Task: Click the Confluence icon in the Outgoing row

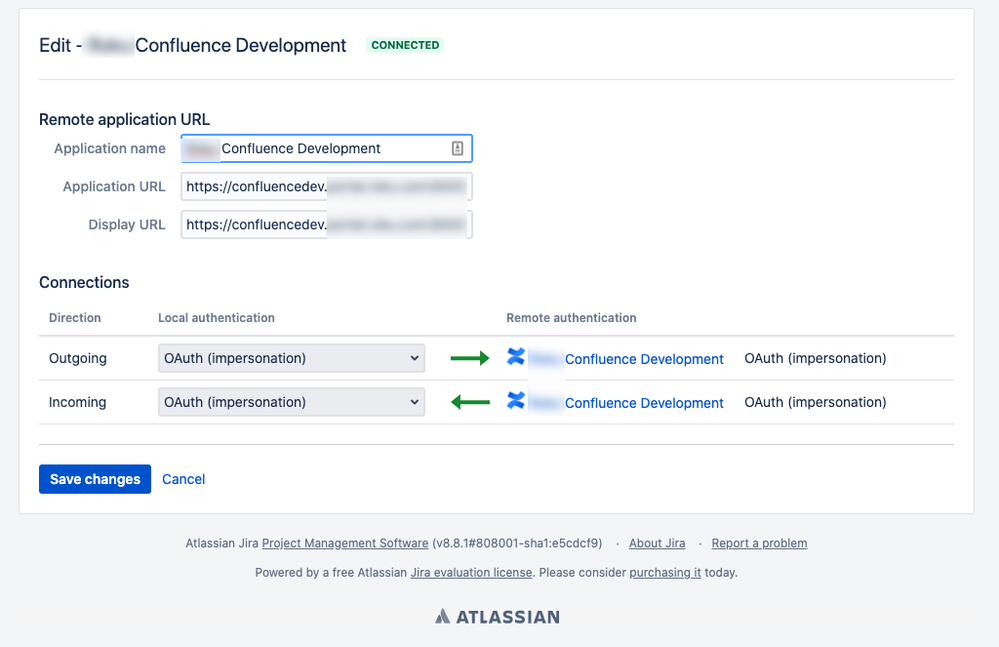Action: point(515,357)
